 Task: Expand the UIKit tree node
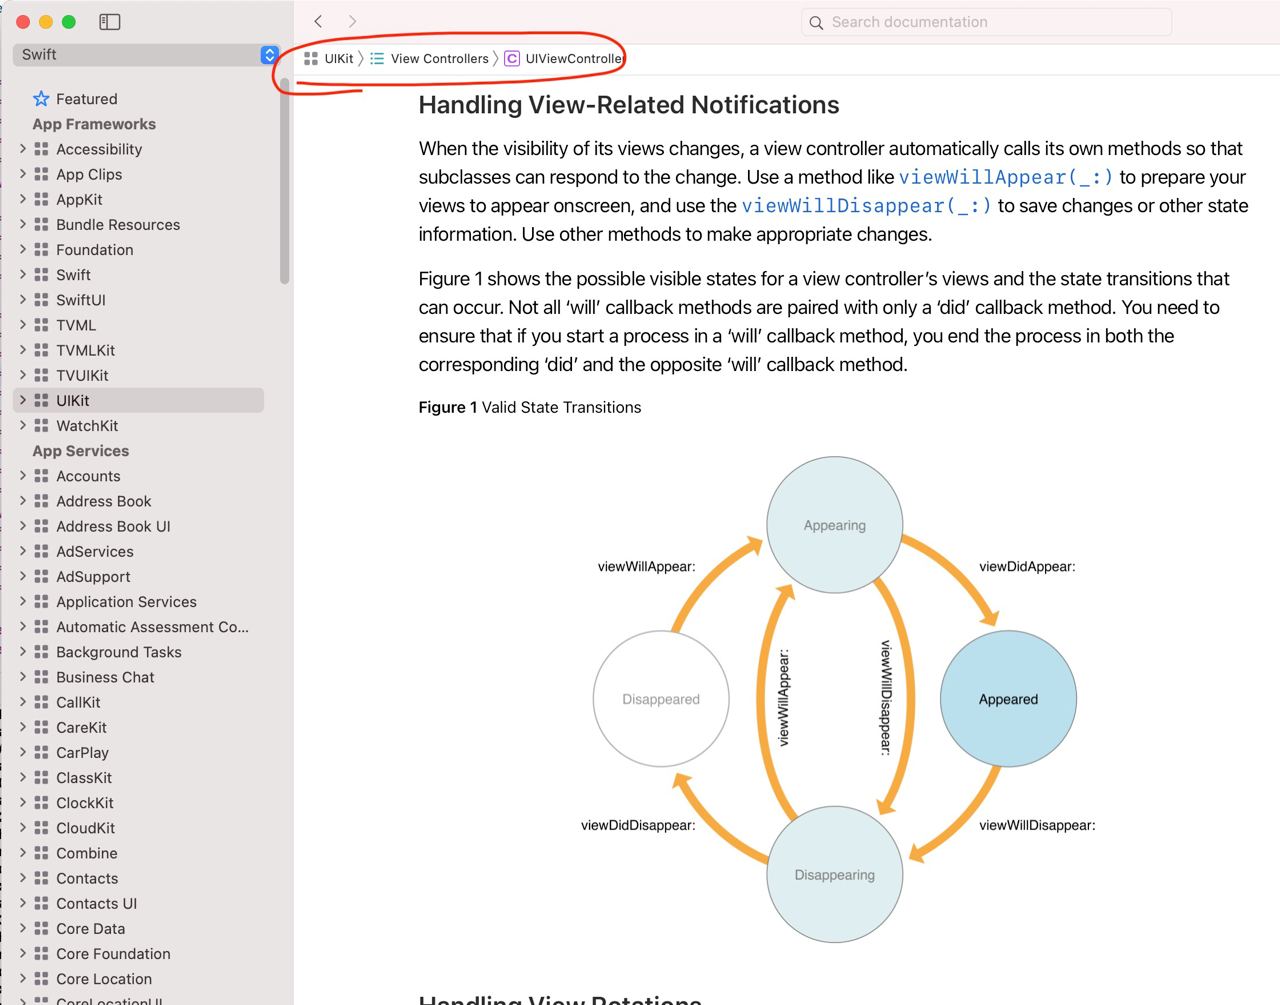pos(23,400)
